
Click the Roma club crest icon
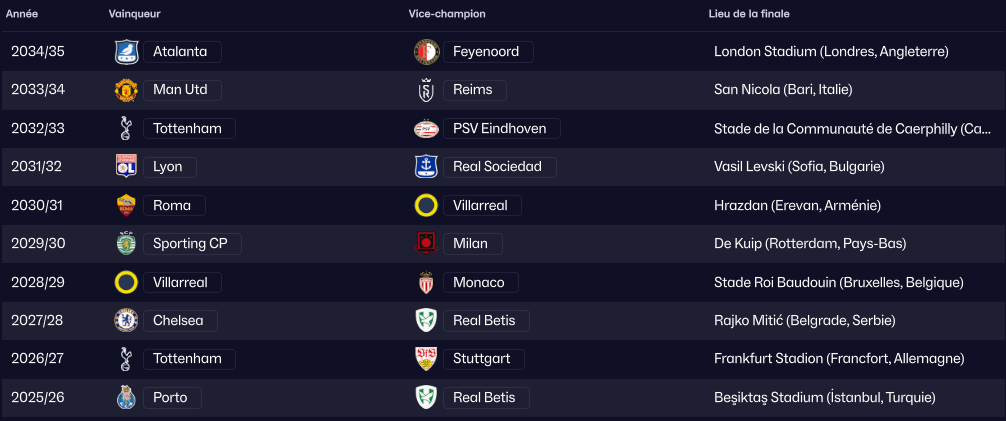(x=126, y=206)
